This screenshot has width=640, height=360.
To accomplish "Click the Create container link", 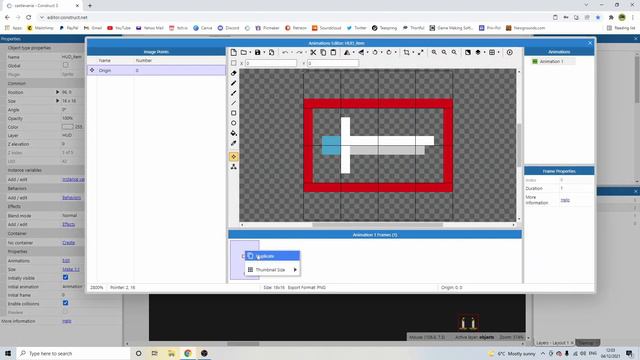I will pyautogui.click(x=69, y=242).
